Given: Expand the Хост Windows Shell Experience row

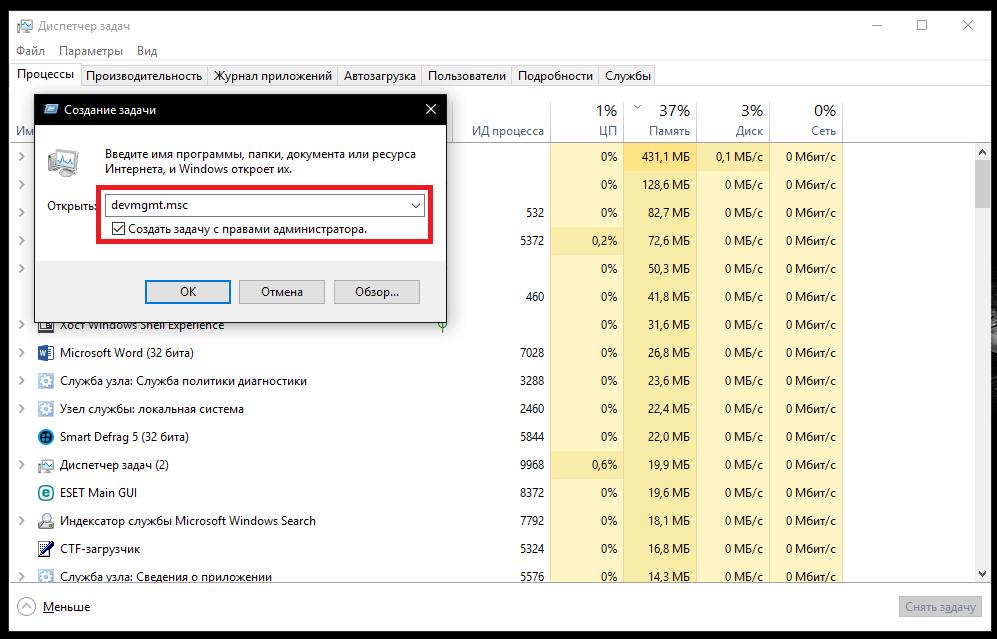Looking at the screenshot, I should click(x=22, y=325).
